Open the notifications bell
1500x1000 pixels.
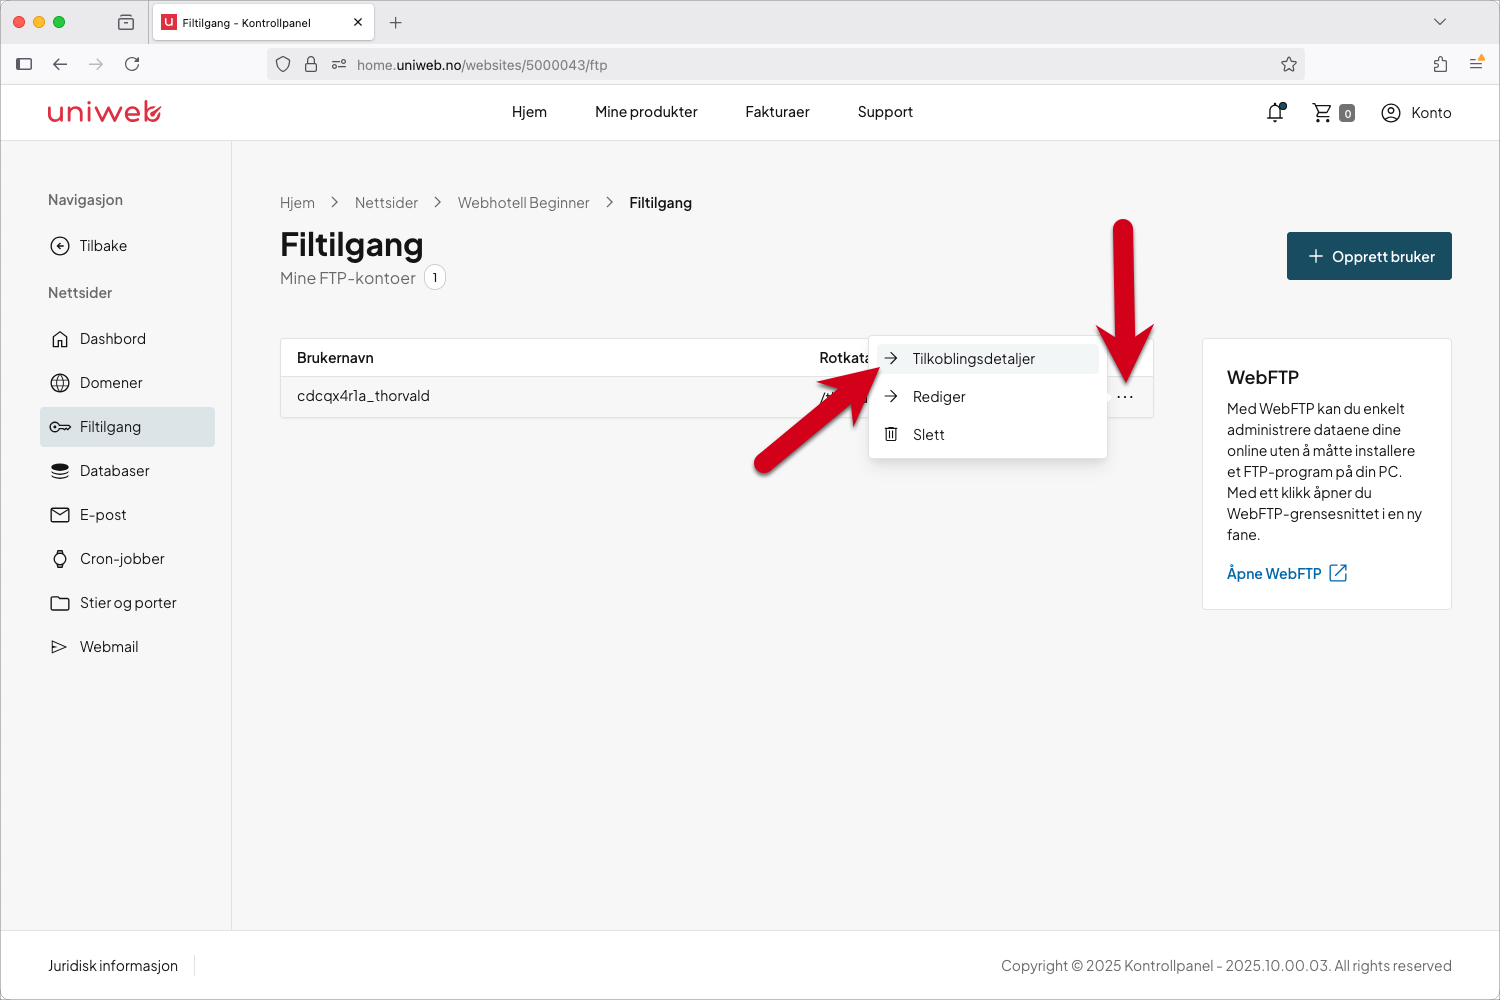click(1275, 113)
